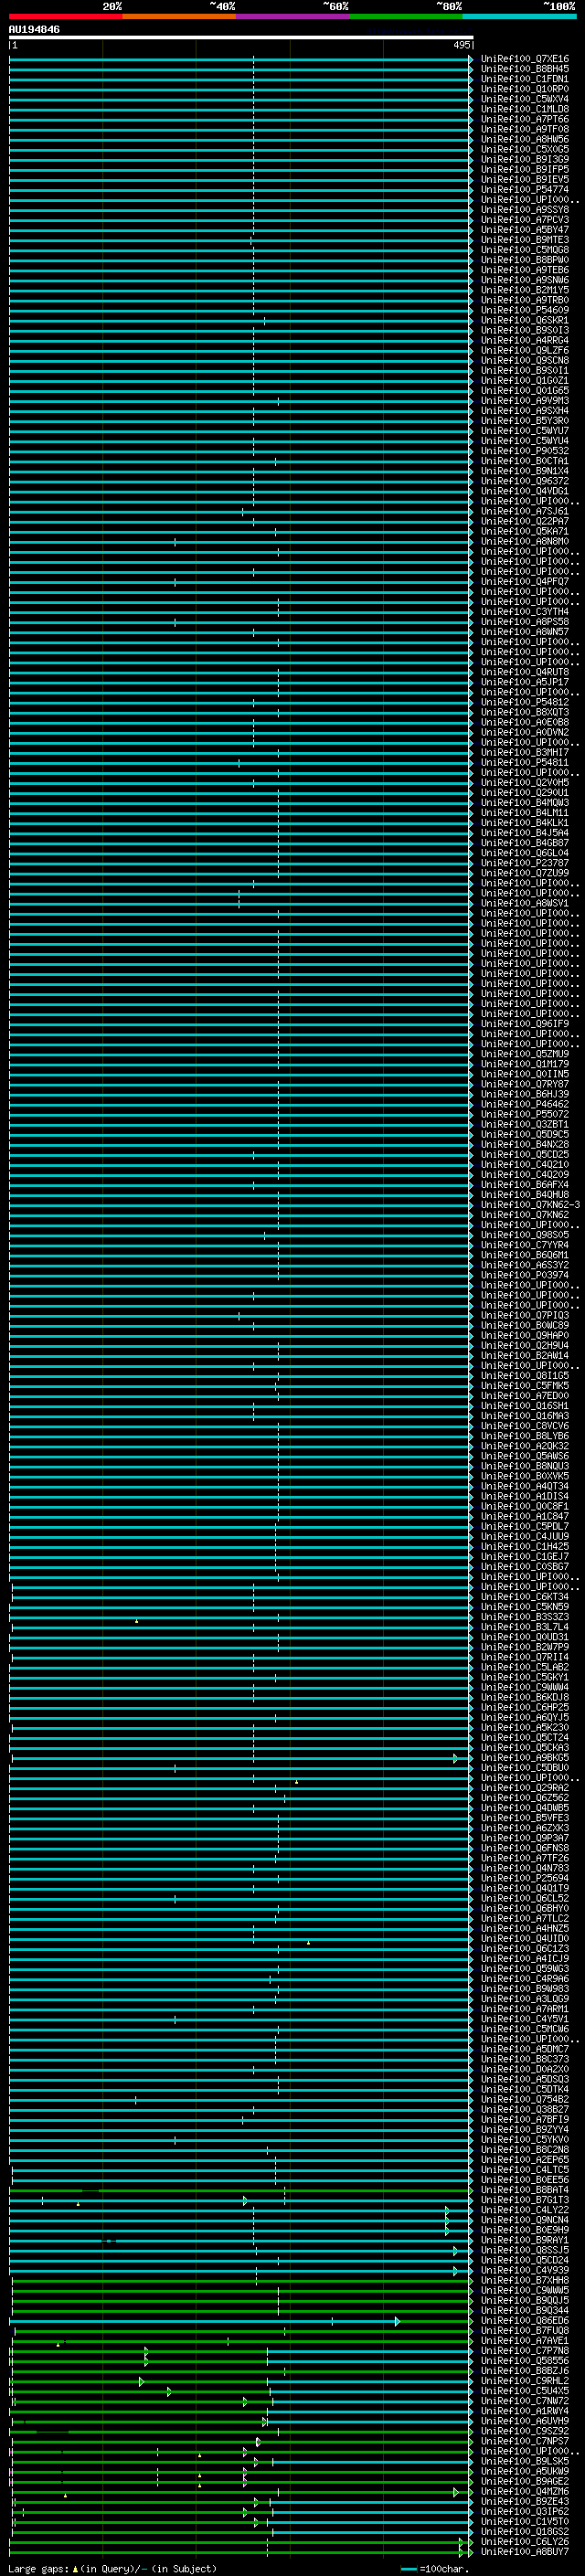Click the green ~80% identity legend bar
The width and height of the screenshot is (585, 2576).
point(406,16)
